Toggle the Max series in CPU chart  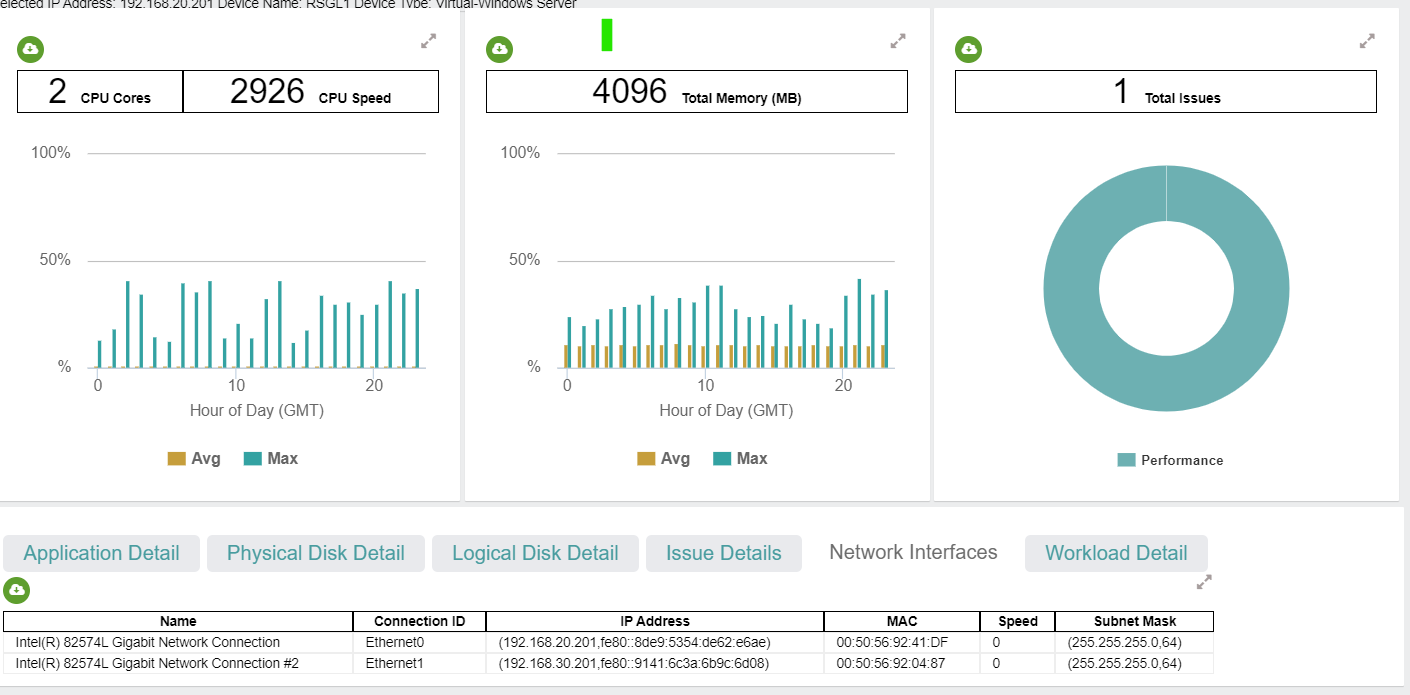click(x=271, y=459)
